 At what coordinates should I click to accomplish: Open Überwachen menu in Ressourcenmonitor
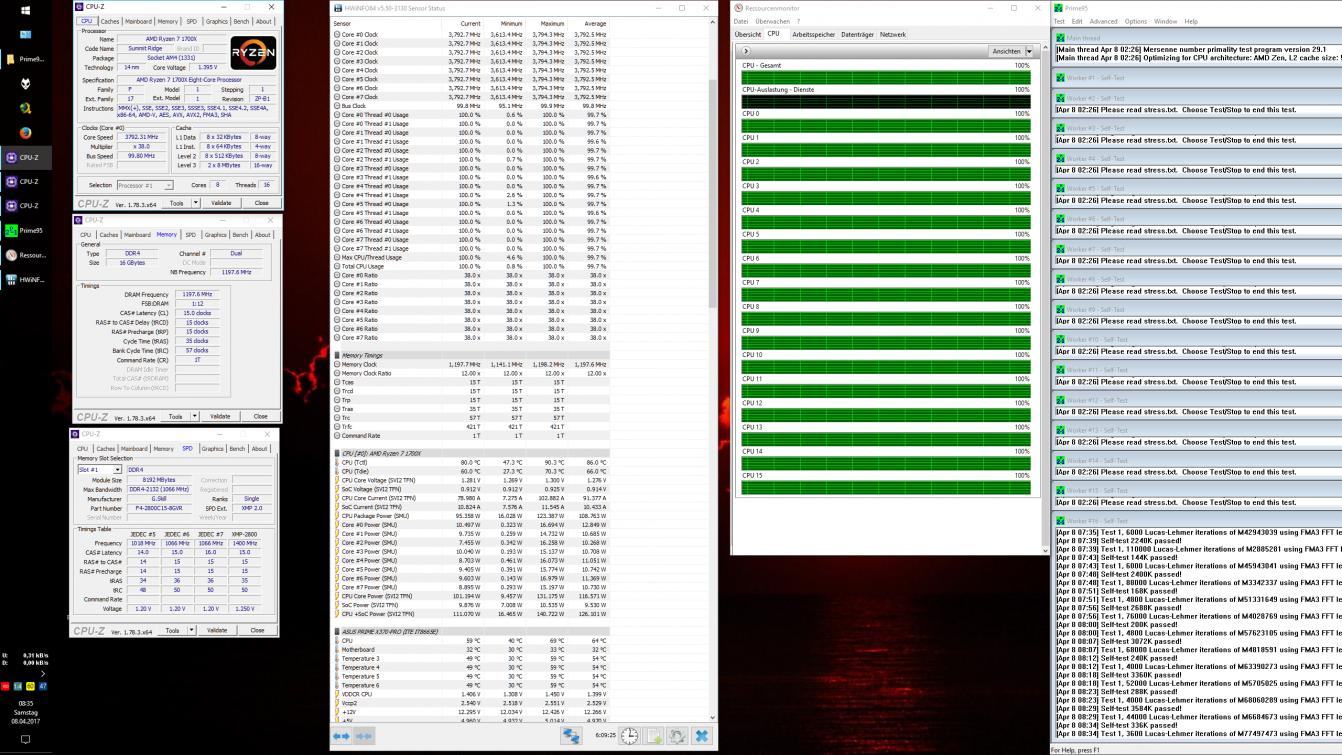click(x=772, y=21)
